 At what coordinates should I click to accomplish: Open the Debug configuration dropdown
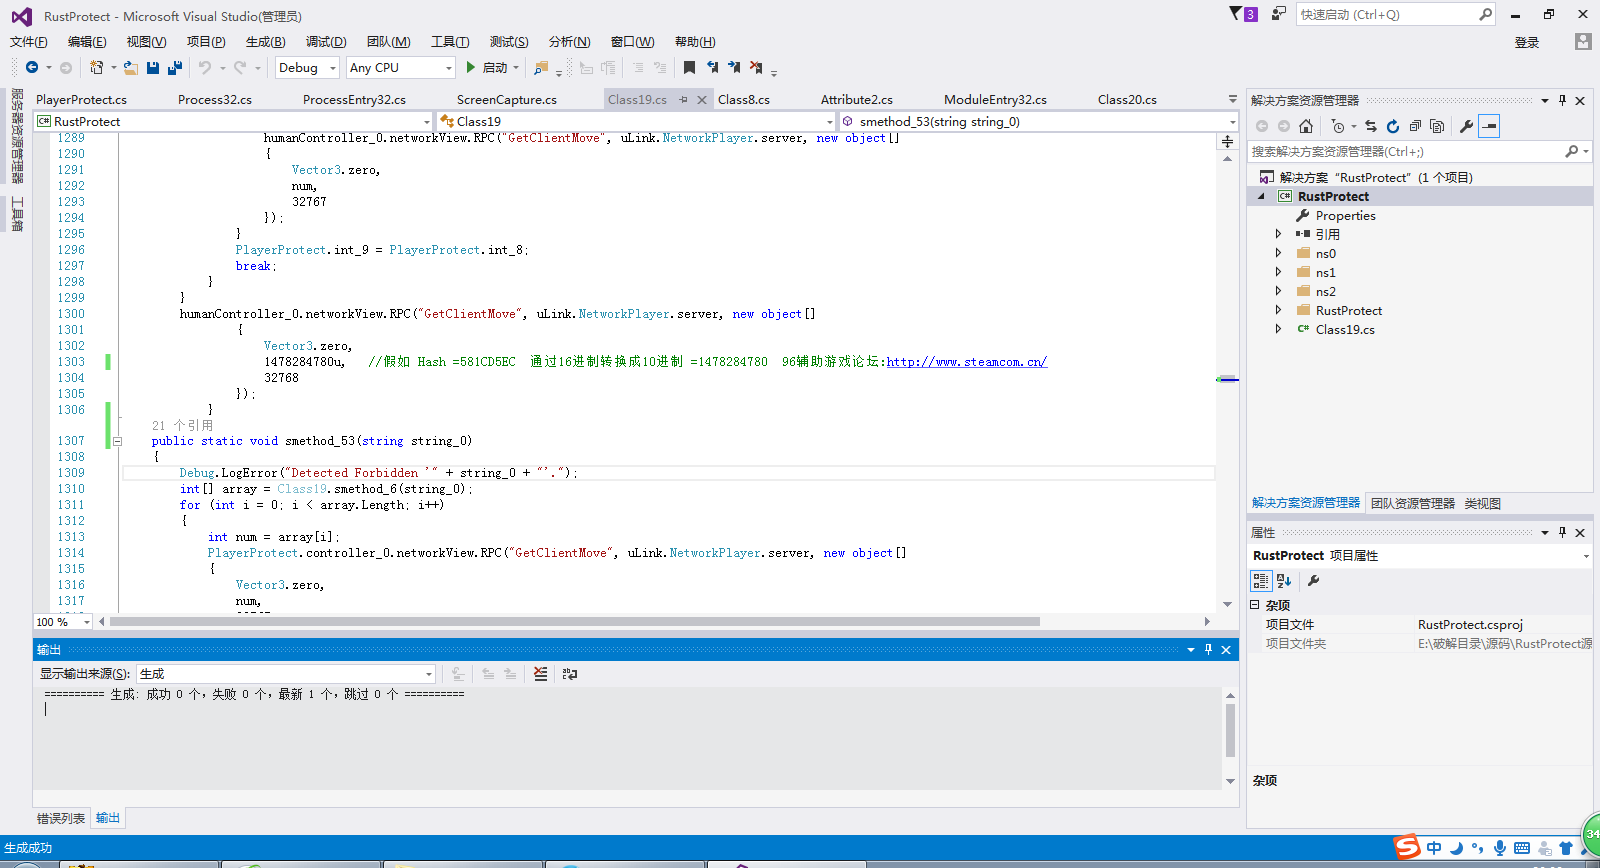point(333,68)
